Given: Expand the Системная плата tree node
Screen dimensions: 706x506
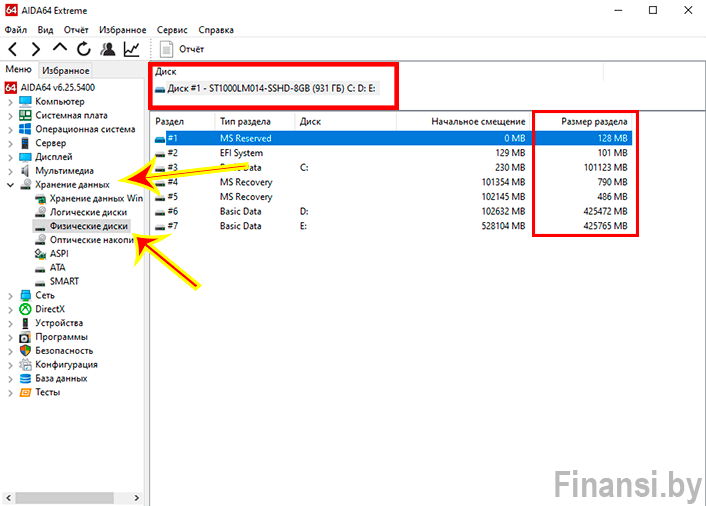Looking at the screenshot, I should coord(10,116).
